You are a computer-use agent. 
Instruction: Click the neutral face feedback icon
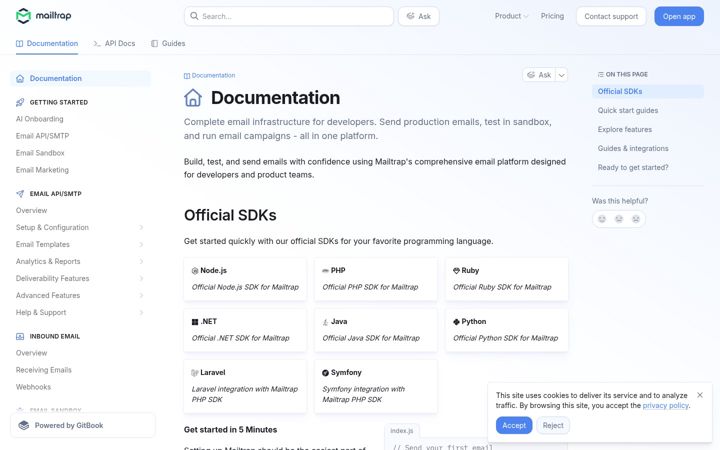click(619, 219)
